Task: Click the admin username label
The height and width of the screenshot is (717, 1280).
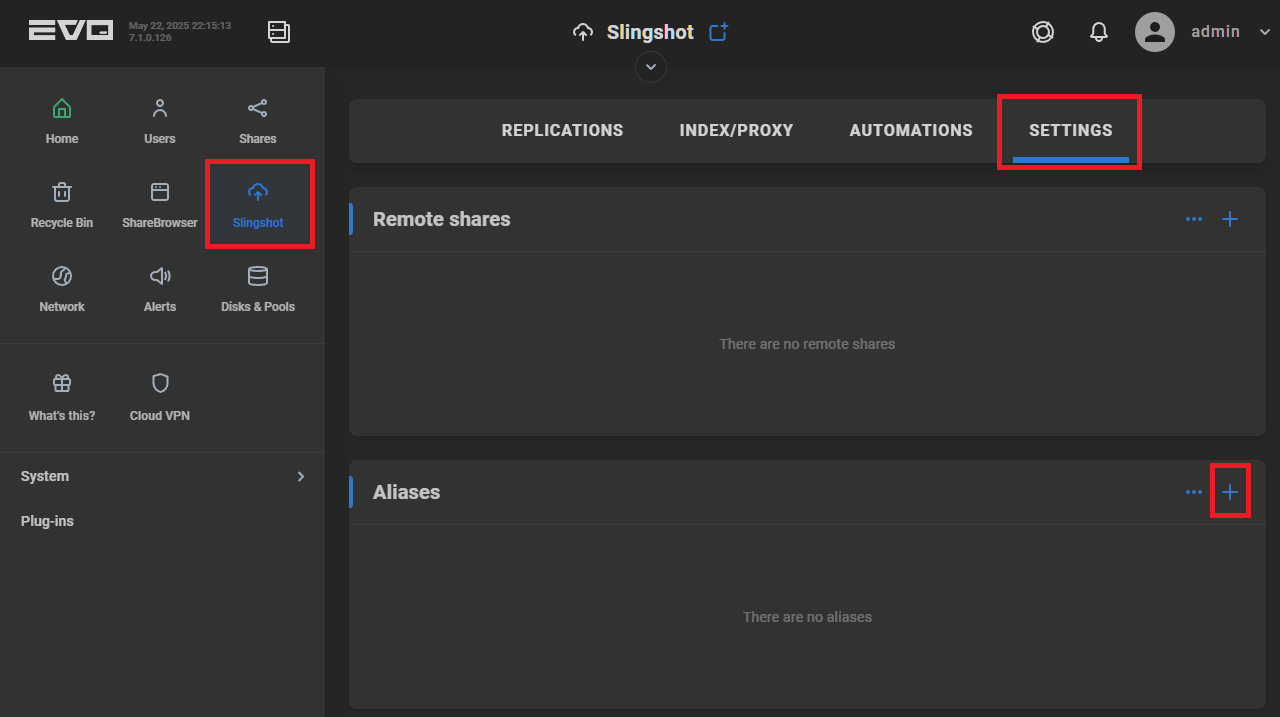Action: (x=1216, y=32)
